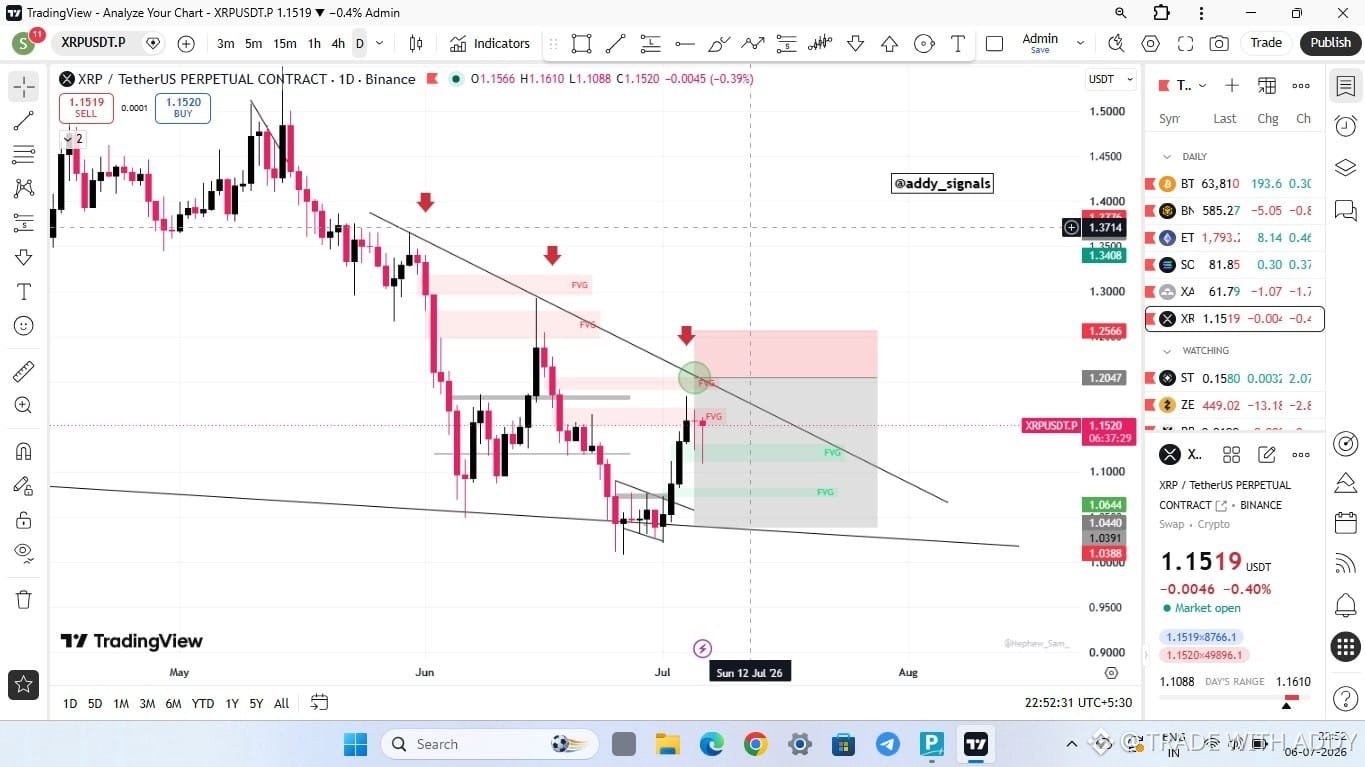Click the Publish button
The image size is (1365, 767).
pos(1331,43)
